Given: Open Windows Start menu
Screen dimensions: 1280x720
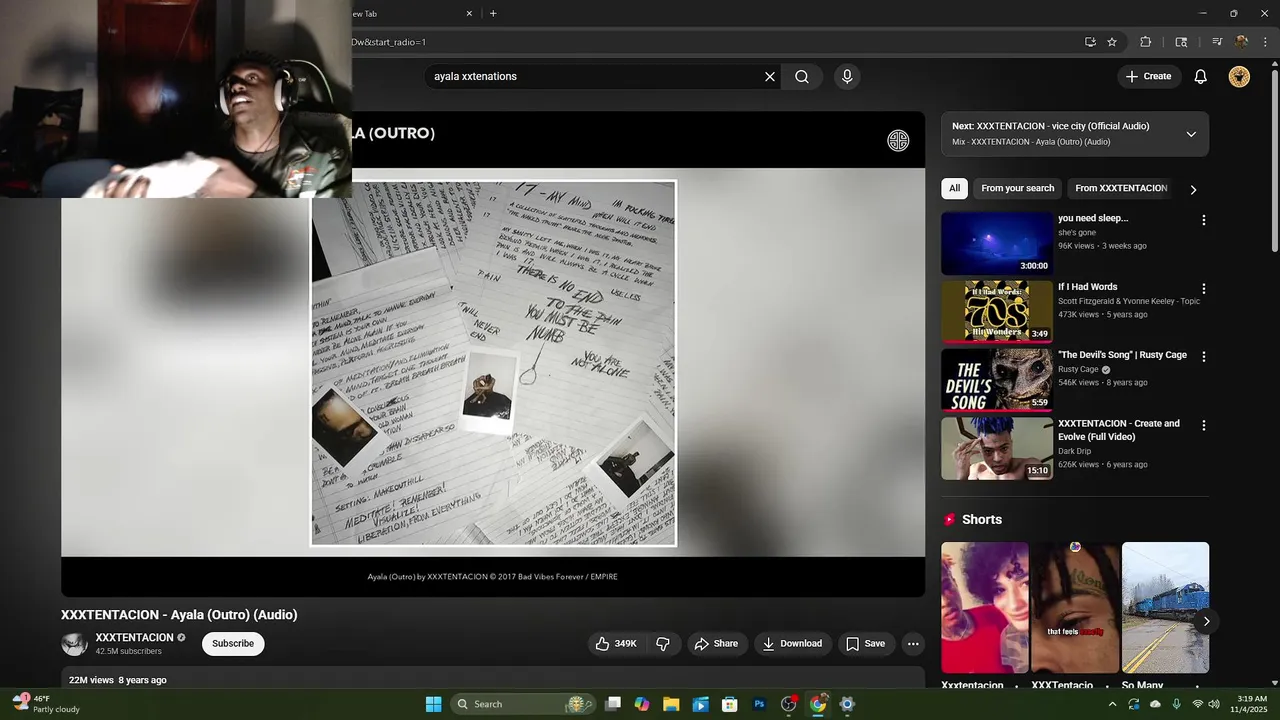Looking at the screenshot, I should 433,704.
